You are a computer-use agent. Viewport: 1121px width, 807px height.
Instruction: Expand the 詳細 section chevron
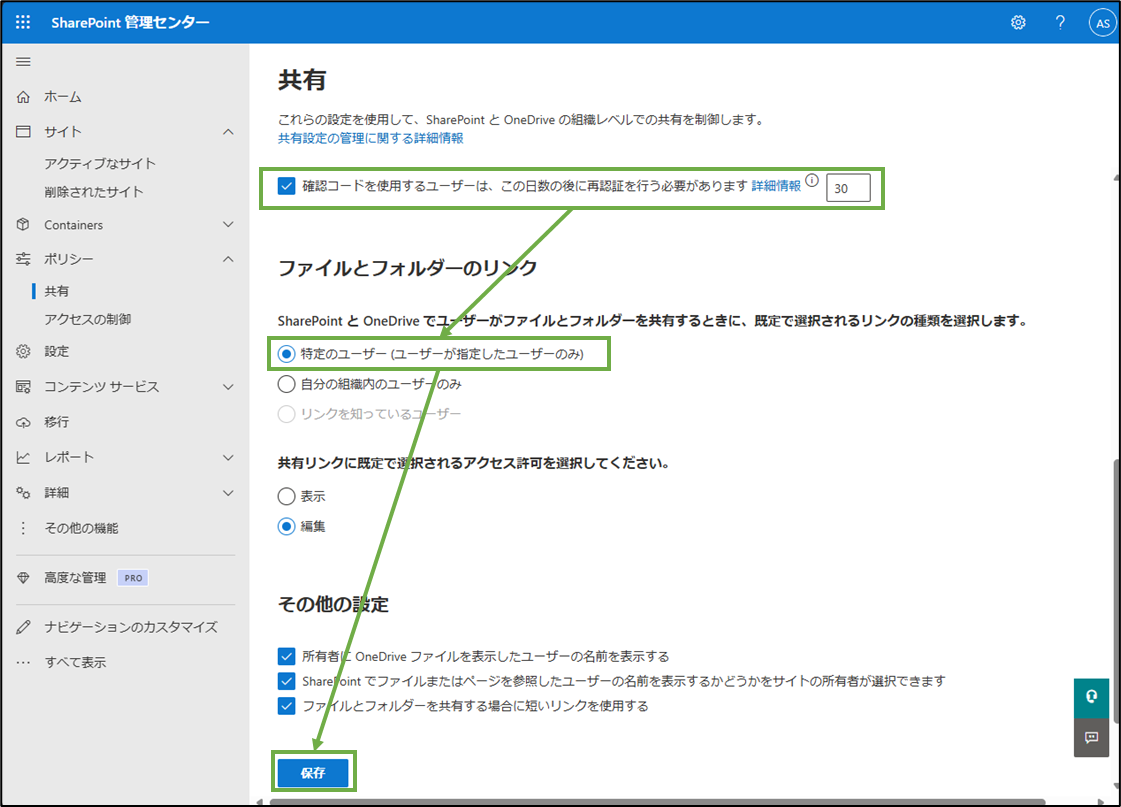[x=228, y=492]
